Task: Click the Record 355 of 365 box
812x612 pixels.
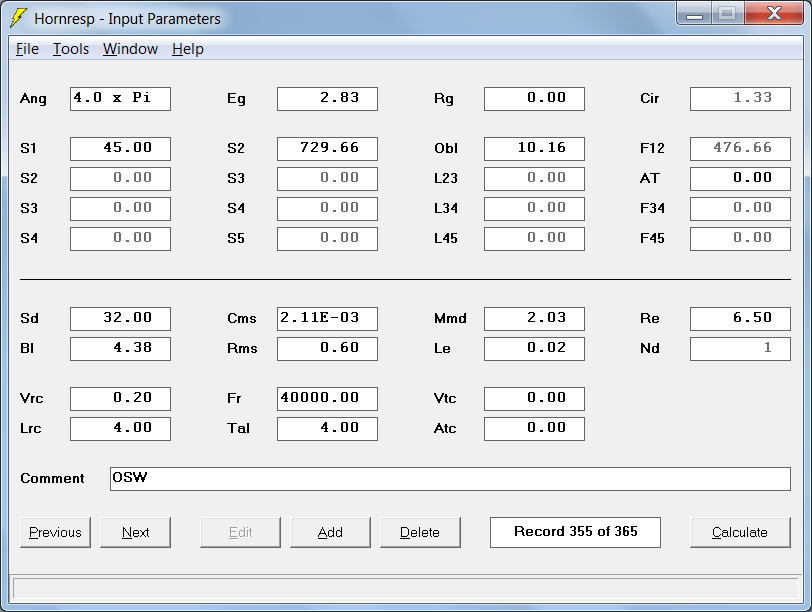Action: [575, 532]
